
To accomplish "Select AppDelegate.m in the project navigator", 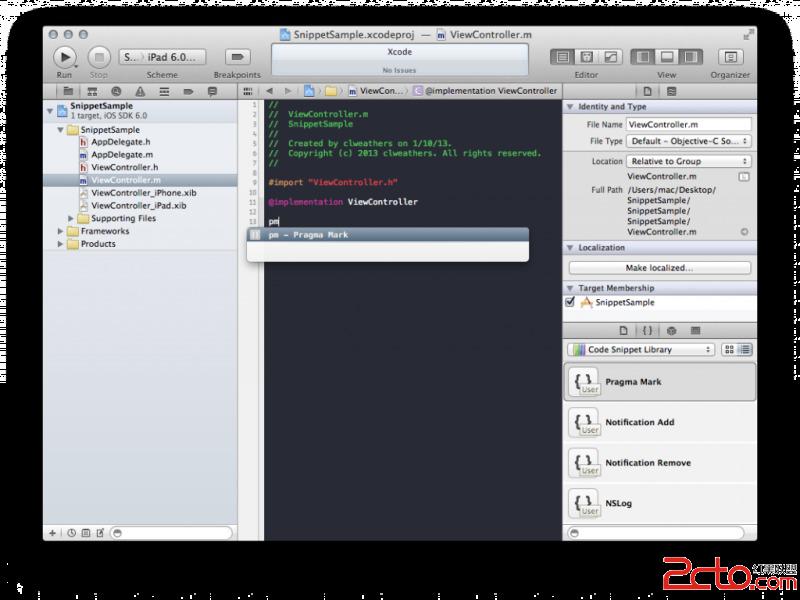I will click(121, 155).
